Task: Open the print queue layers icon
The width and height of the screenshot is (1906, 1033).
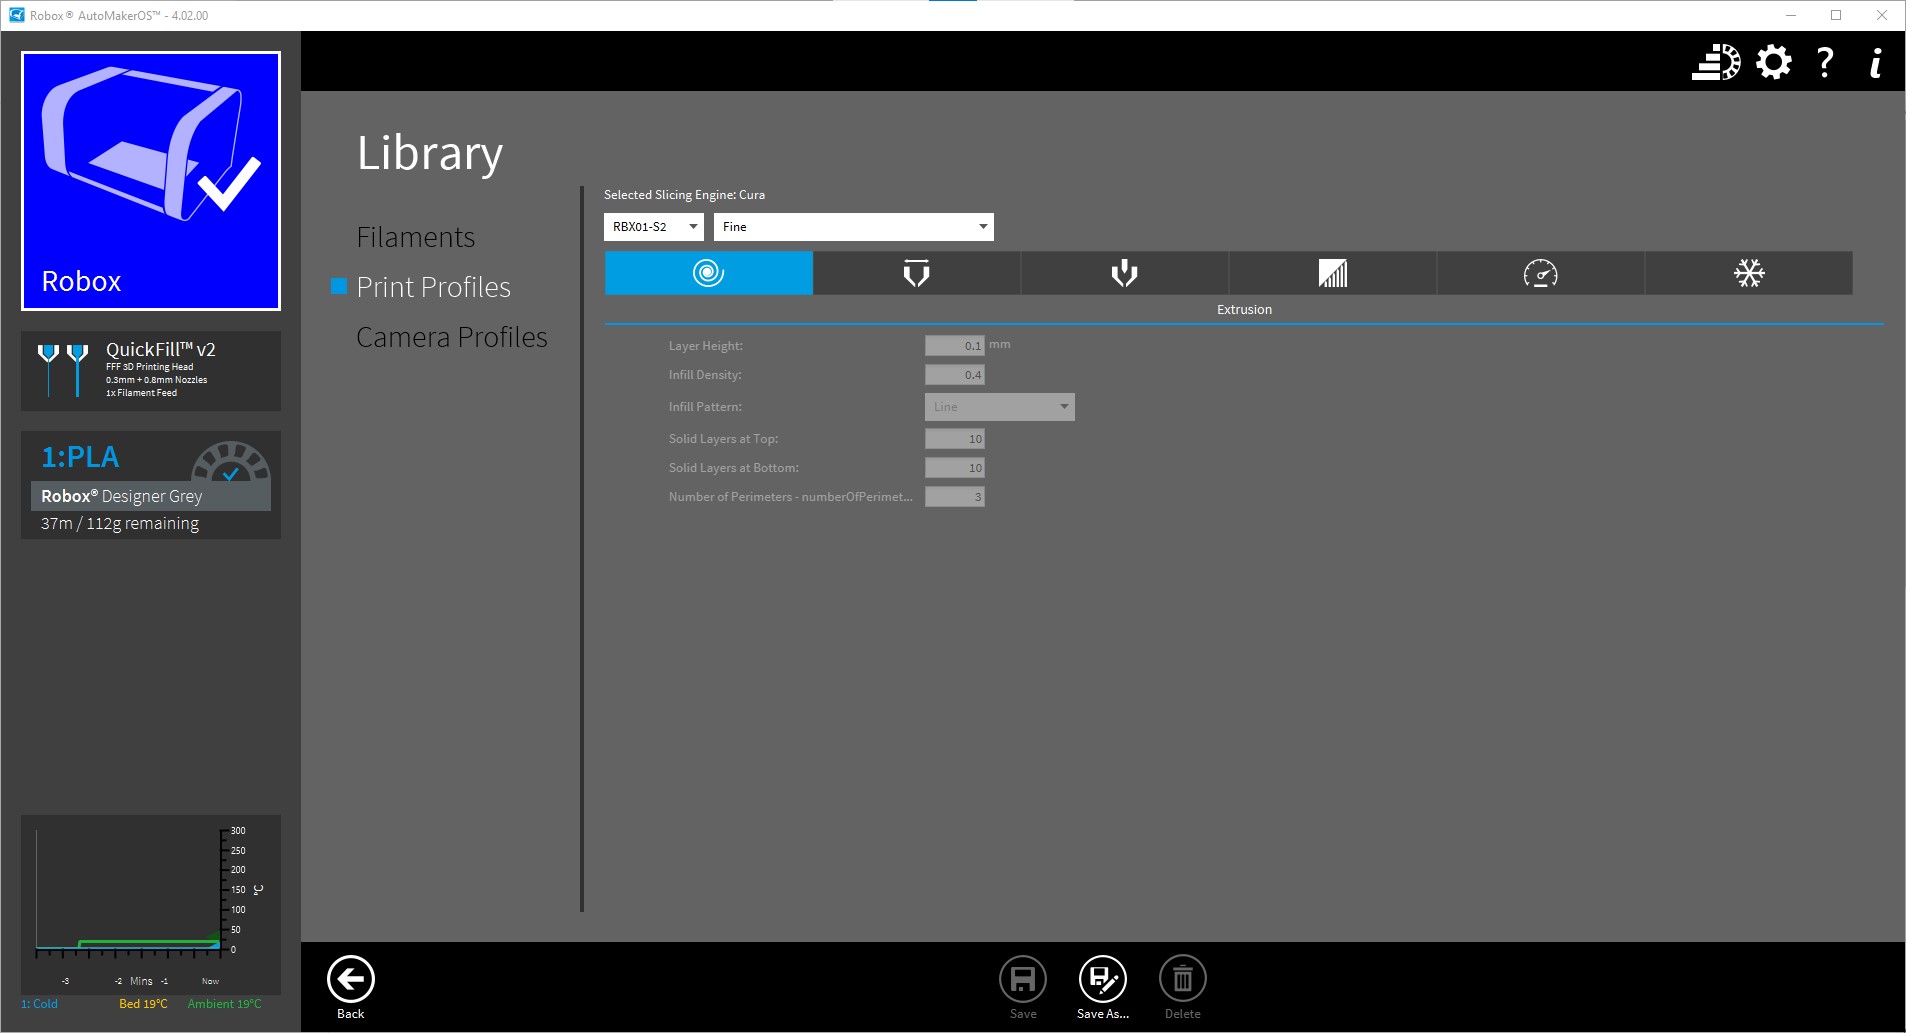Action: (x=1715, y=62)
